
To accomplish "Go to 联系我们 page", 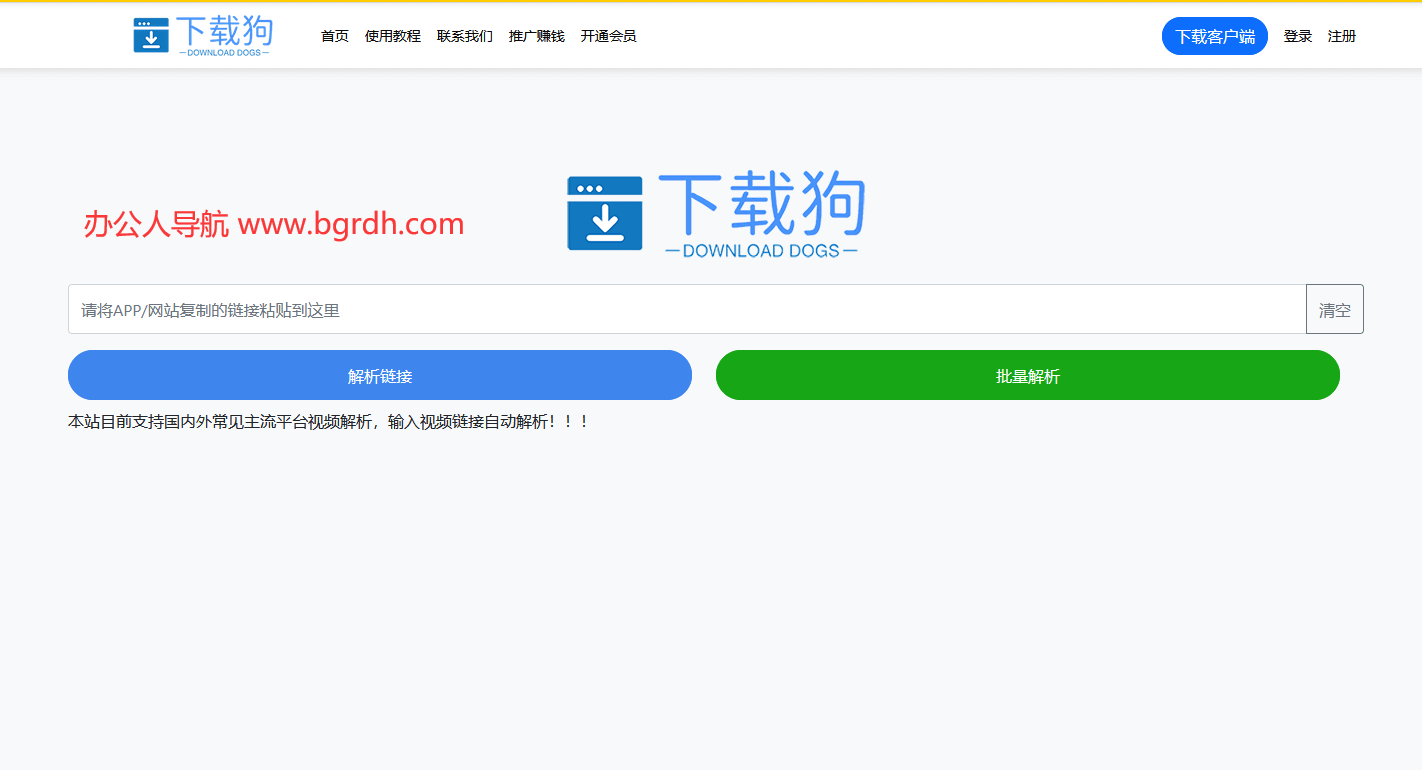I will coord(465,36).
